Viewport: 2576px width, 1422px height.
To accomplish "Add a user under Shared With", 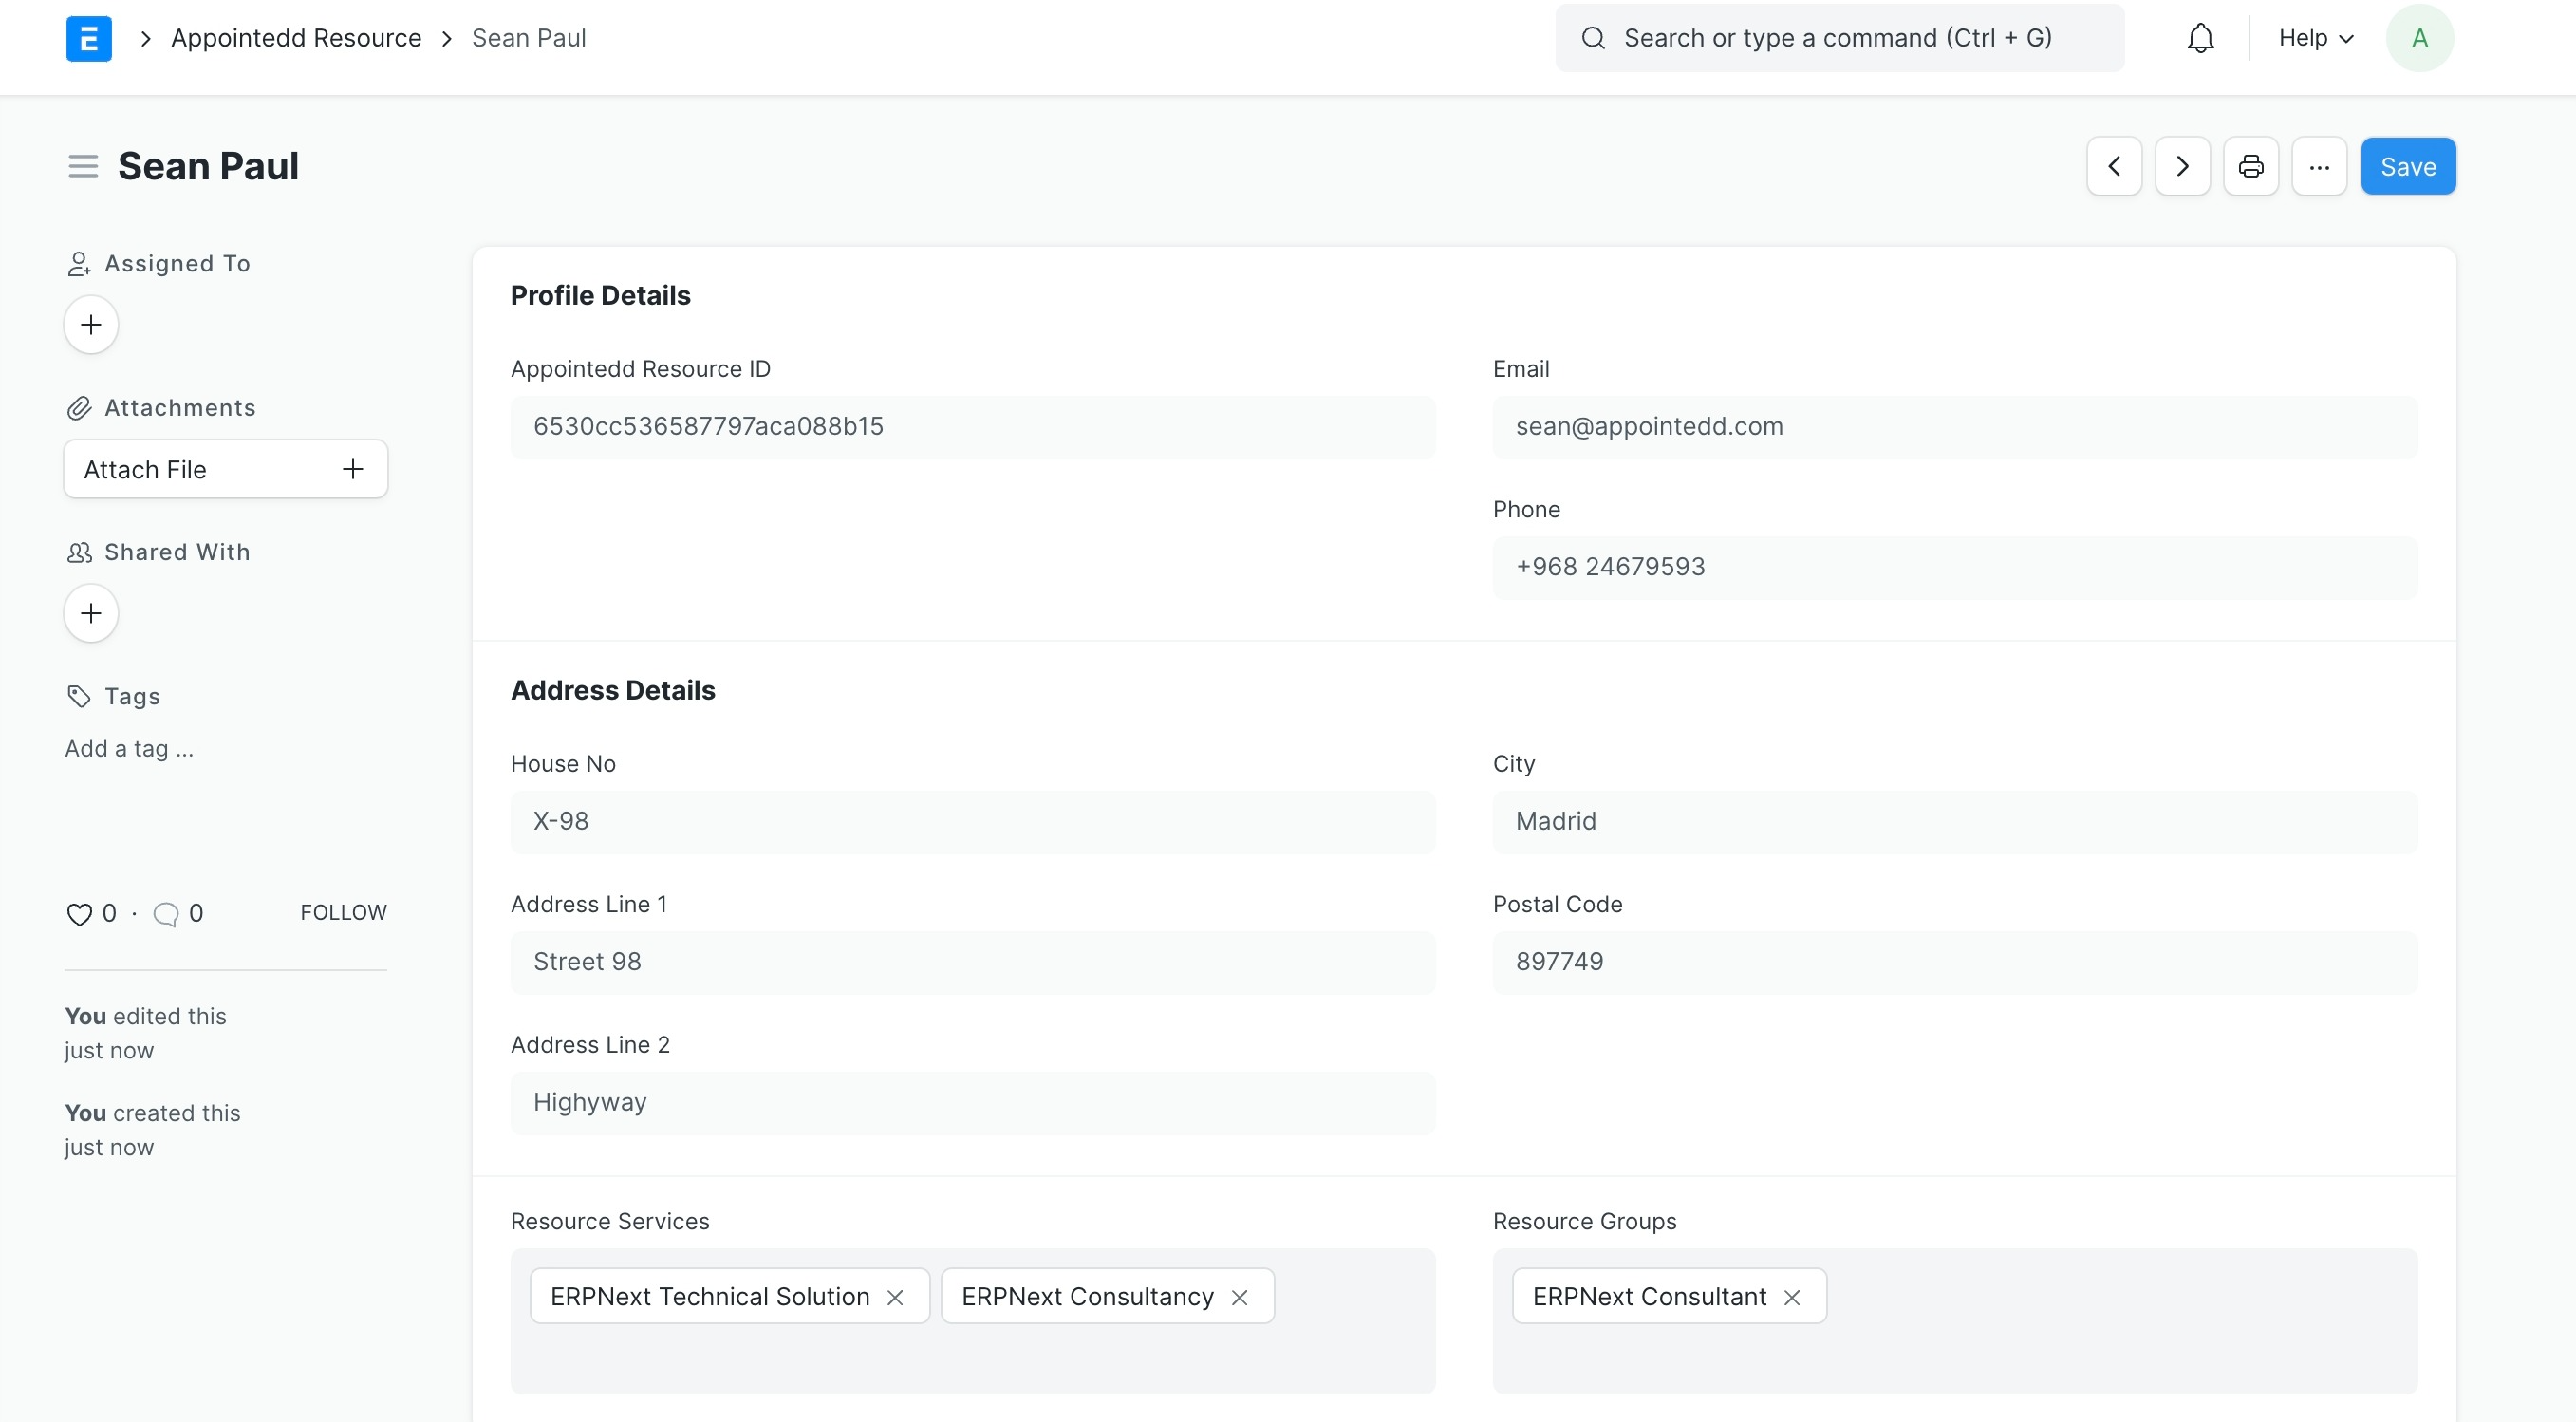I will [91, 613].
